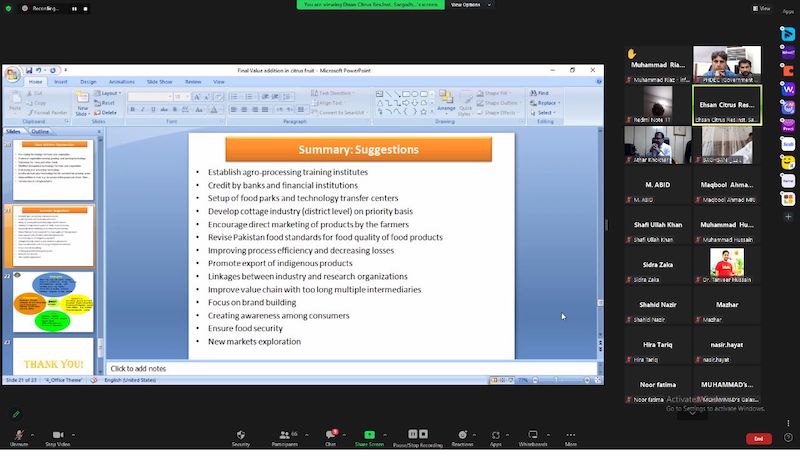
Task: Switch to the Slide Show ribbon tab
Action: tap(159, 82)
